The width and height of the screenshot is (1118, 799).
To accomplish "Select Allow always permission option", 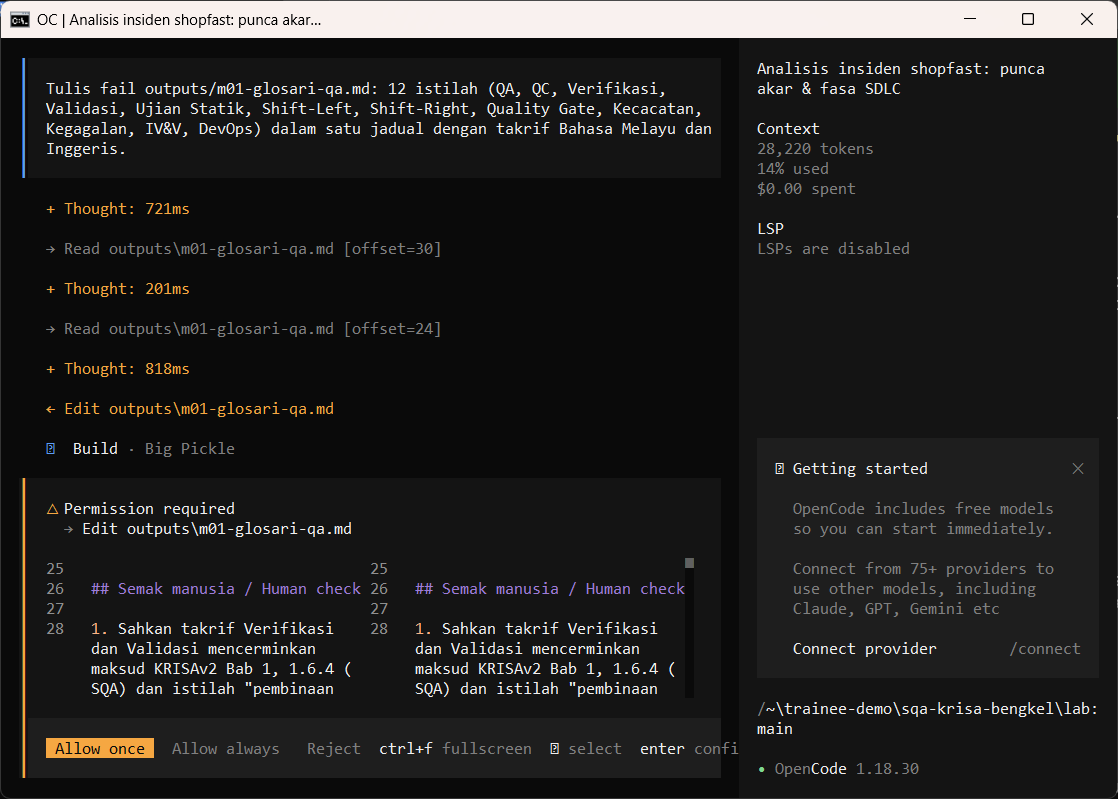I will [x=225, y=748].
